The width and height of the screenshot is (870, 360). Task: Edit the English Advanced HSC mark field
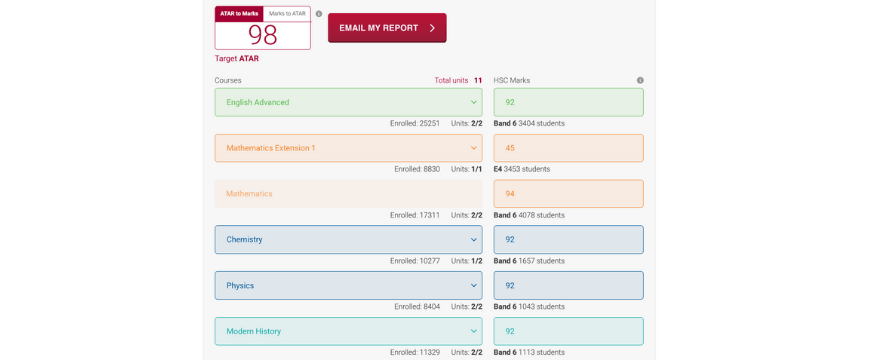click(x=569, y=102)
